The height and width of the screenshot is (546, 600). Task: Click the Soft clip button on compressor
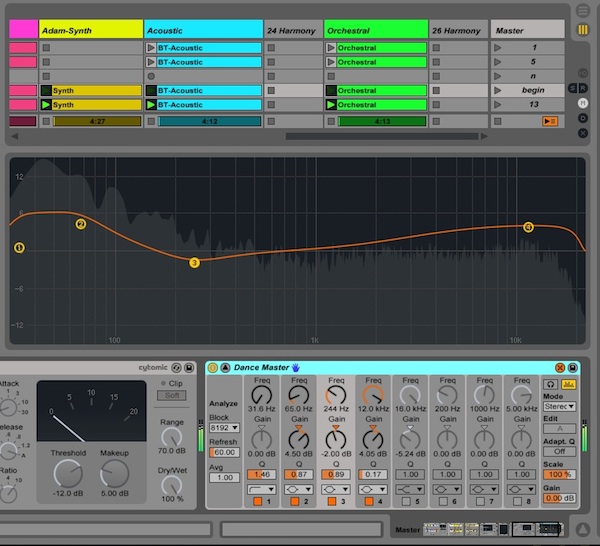click(x=170, y=395)
